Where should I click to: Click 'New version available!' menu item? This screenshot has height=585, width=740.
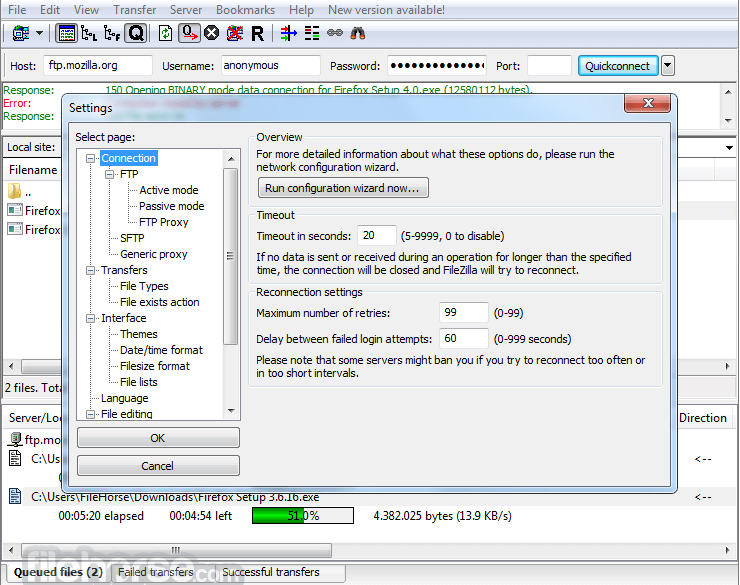point(386,10)
